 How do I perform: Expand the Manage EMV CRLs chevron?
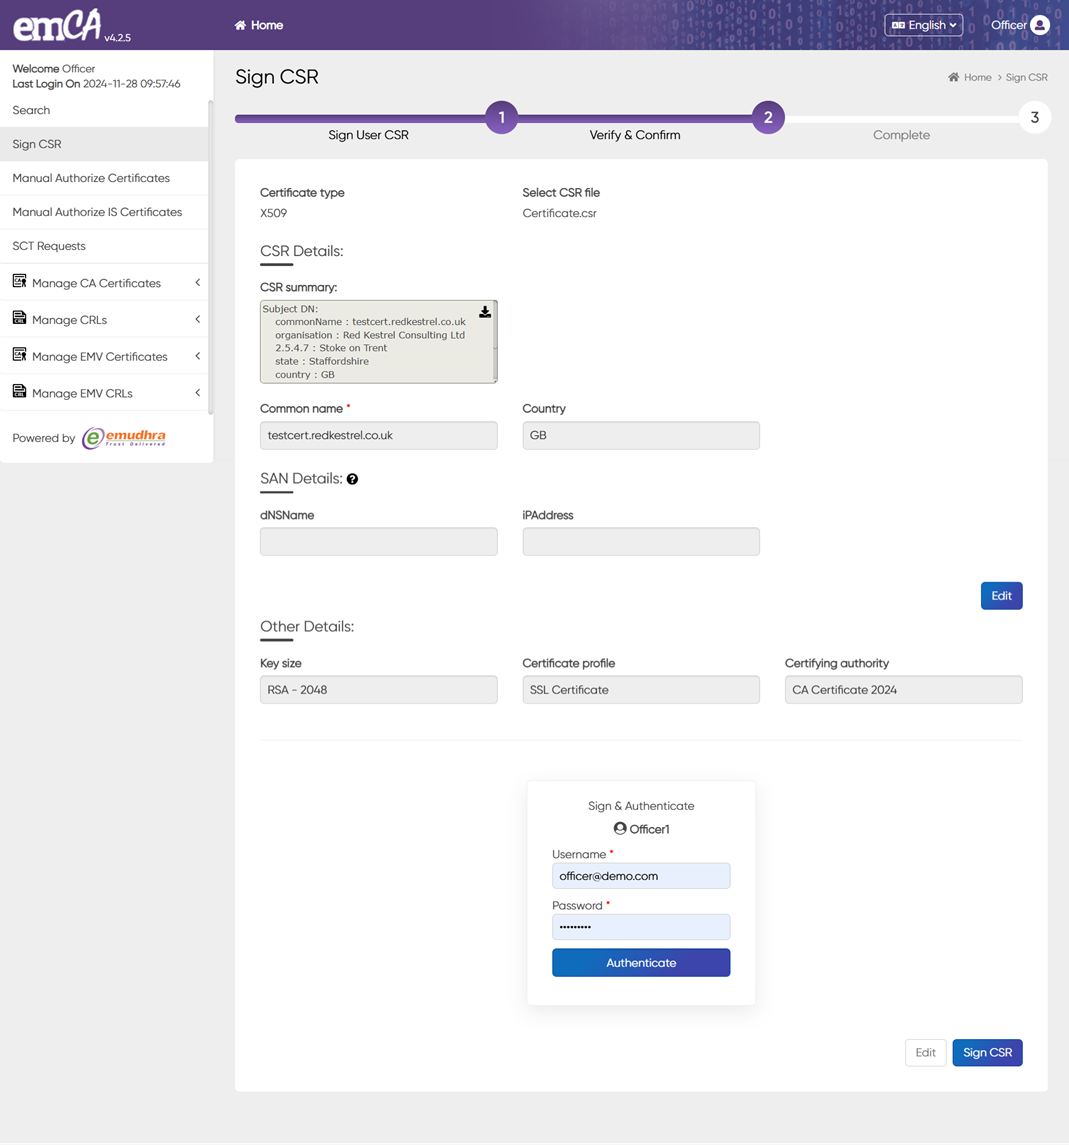coord(197,393)
